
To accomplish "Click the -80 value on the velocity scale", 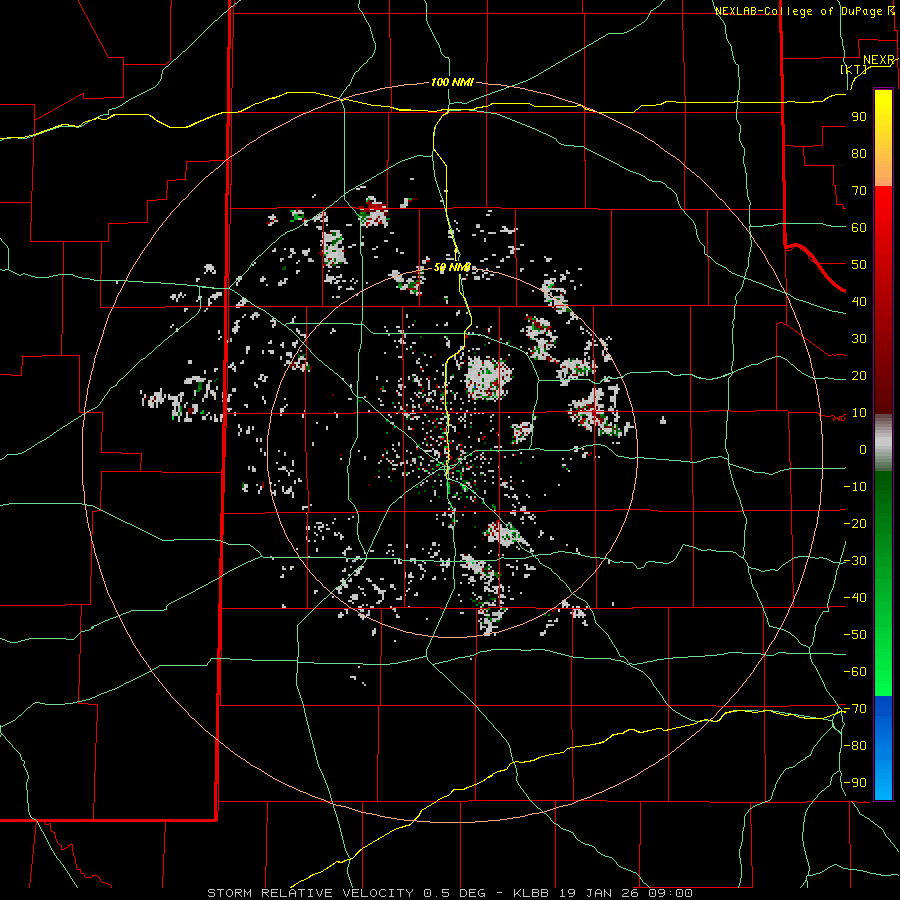I will 855,746.
